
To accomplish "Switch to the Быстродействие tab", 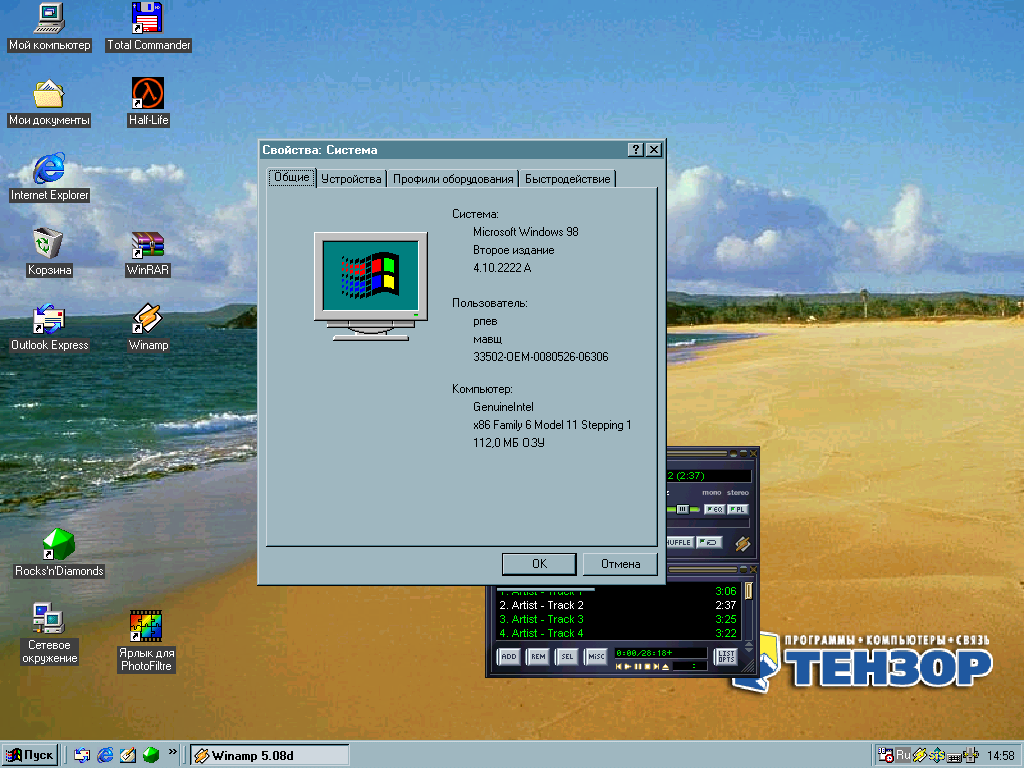I will click(568, 179).
